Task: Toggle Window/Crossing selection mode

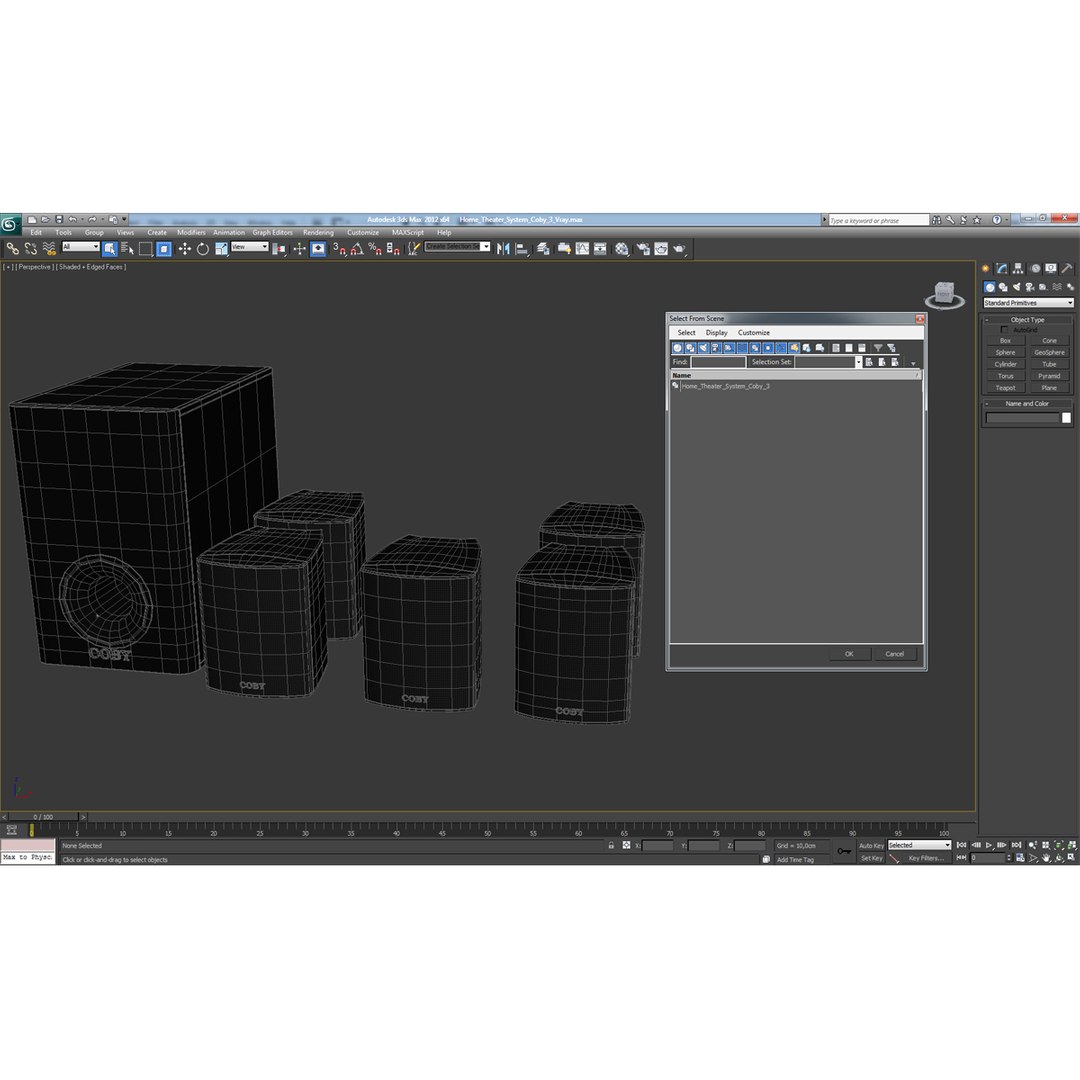Action: point(164,249)
